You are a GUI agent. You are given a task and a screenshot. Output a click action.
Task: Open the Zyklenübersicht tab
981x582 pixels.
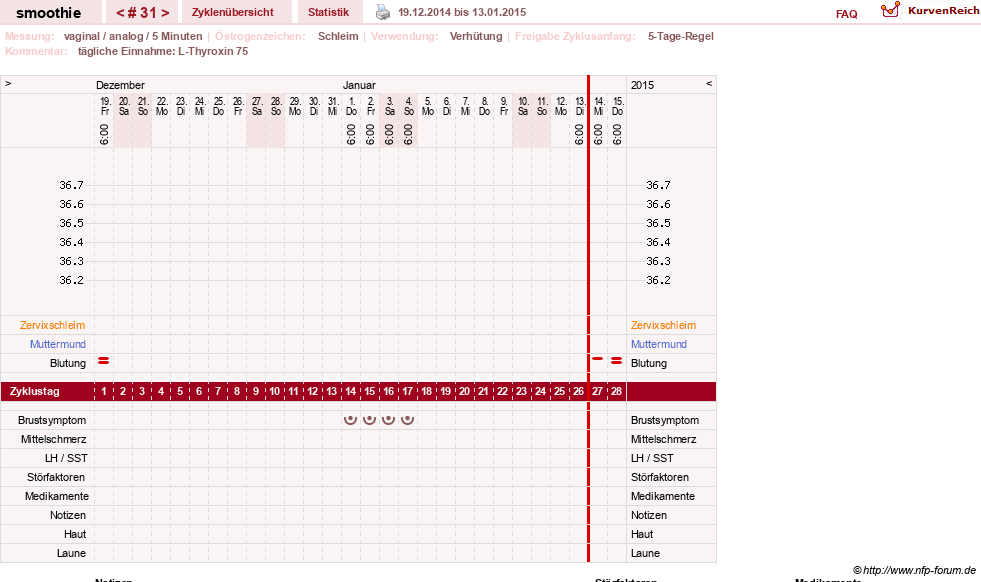coord(233,12)
